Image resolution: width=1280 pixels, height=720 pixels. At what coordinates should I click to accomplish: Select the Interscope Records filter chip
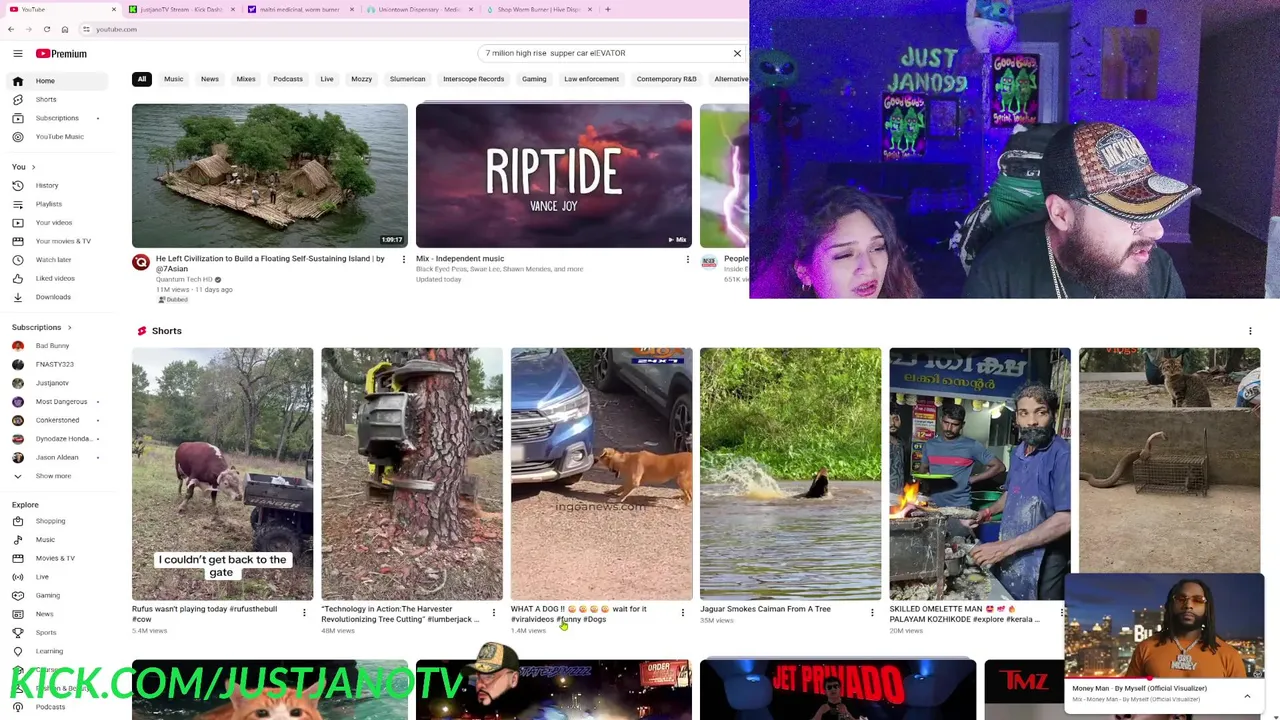[x=473, y=79]
